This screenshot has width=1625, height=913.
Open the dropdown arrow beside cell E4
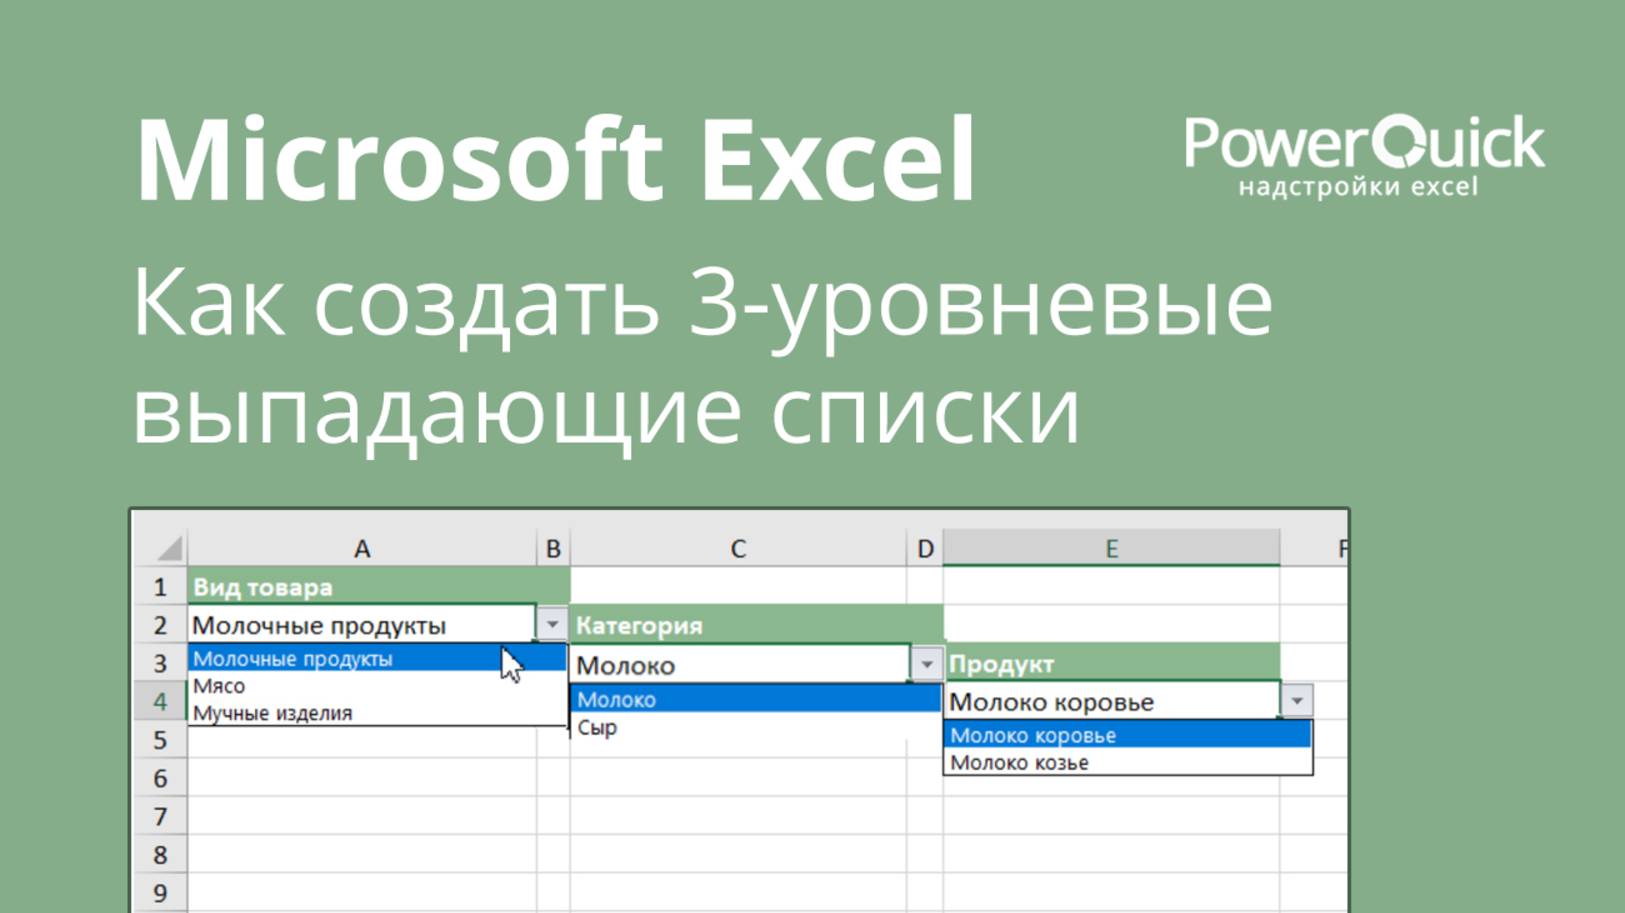coord(1297,701)
